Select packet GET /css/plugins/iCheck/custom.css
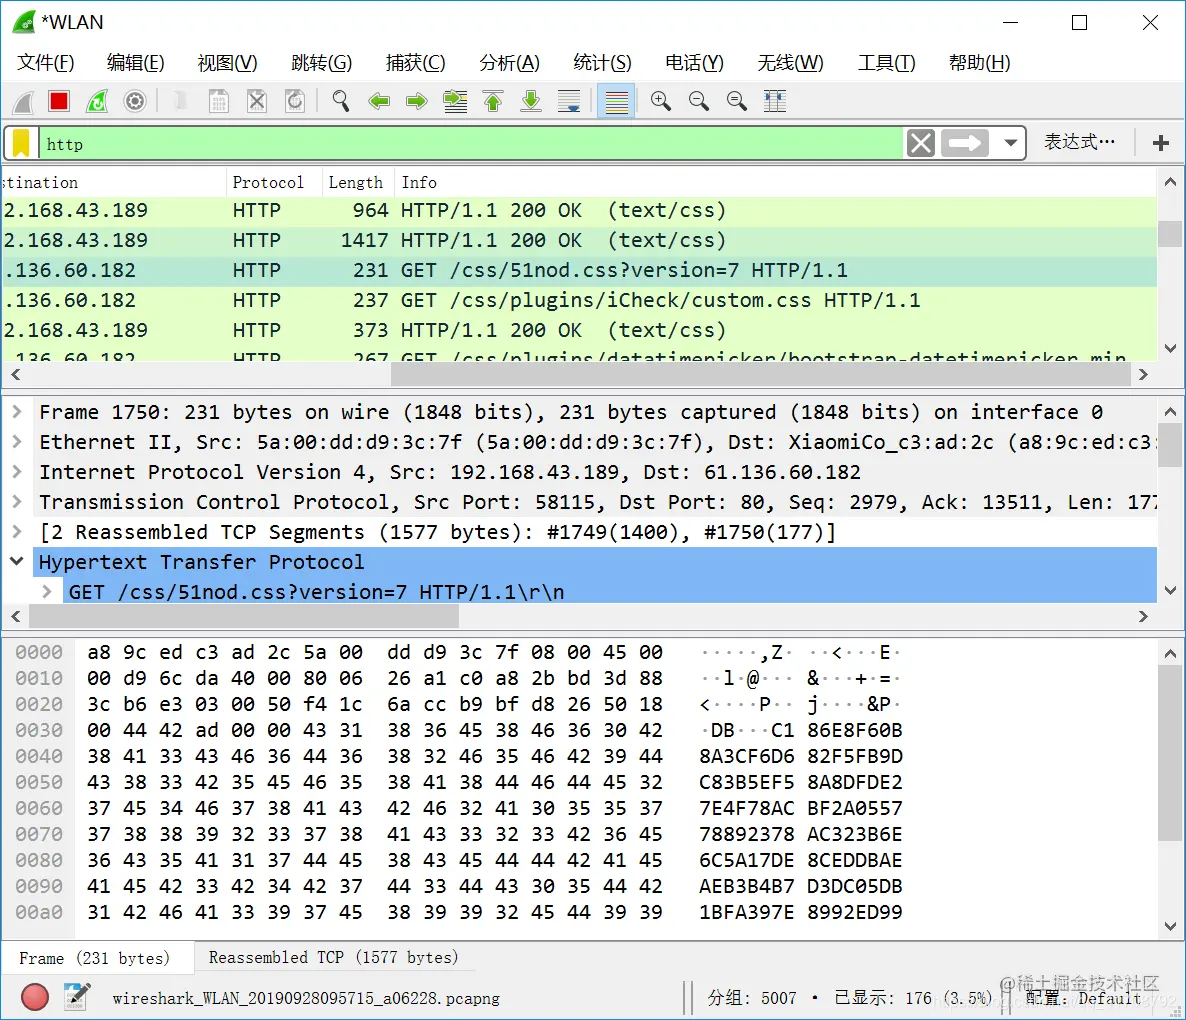Image resolution: width=1186 pixels, height=1020 pixels. [579, 300]
